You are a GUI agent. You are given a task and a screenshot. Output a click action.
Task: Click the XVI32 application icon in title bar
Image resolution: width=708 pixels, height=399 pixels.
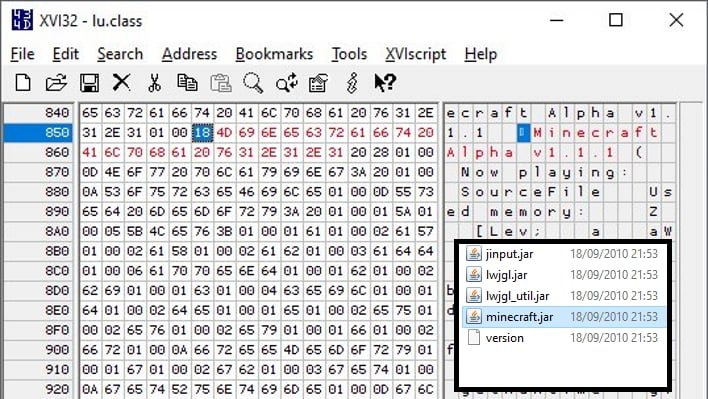point(22,20)
